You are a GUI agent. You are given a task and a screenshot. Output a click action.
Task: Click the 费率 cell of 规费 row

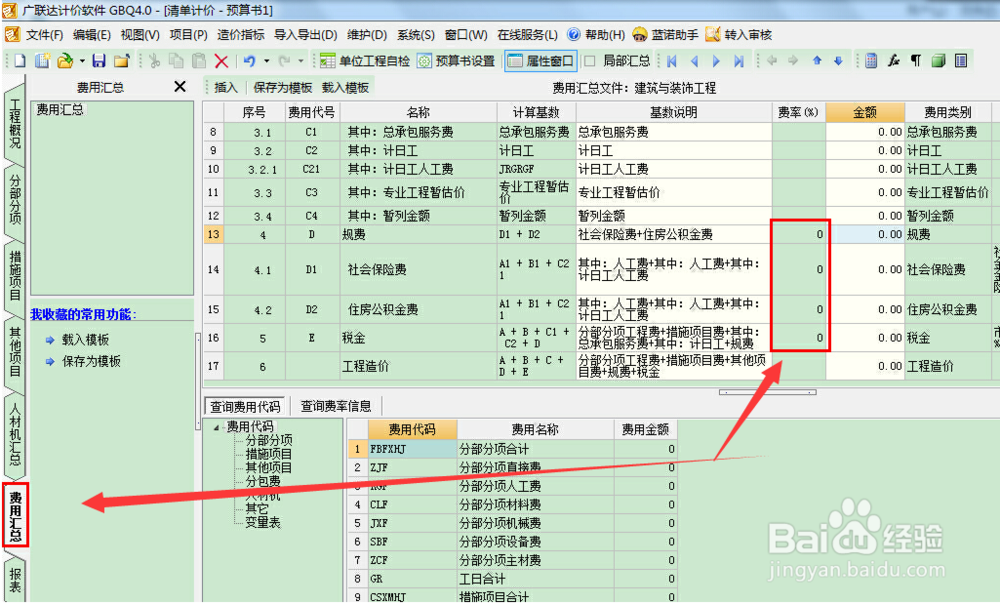[x=799, y=235]
